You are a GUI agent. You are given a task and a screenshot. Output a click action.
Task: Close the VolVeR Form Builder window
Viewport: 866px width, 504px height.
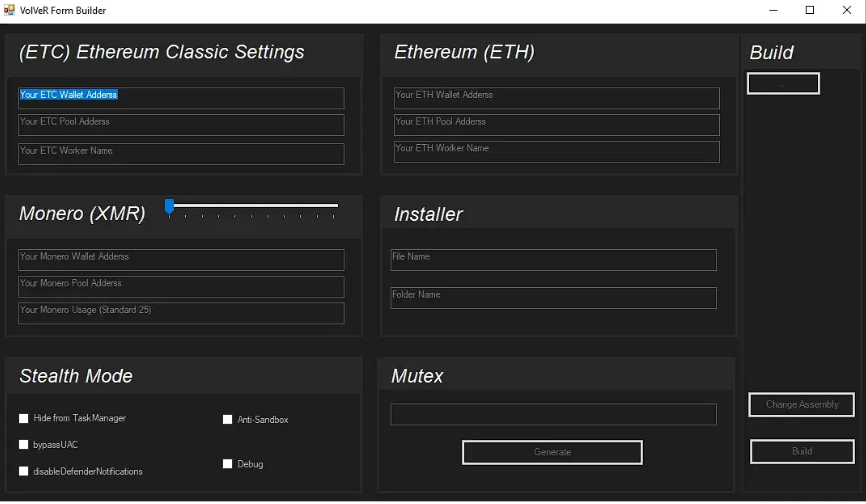[847, 10]
